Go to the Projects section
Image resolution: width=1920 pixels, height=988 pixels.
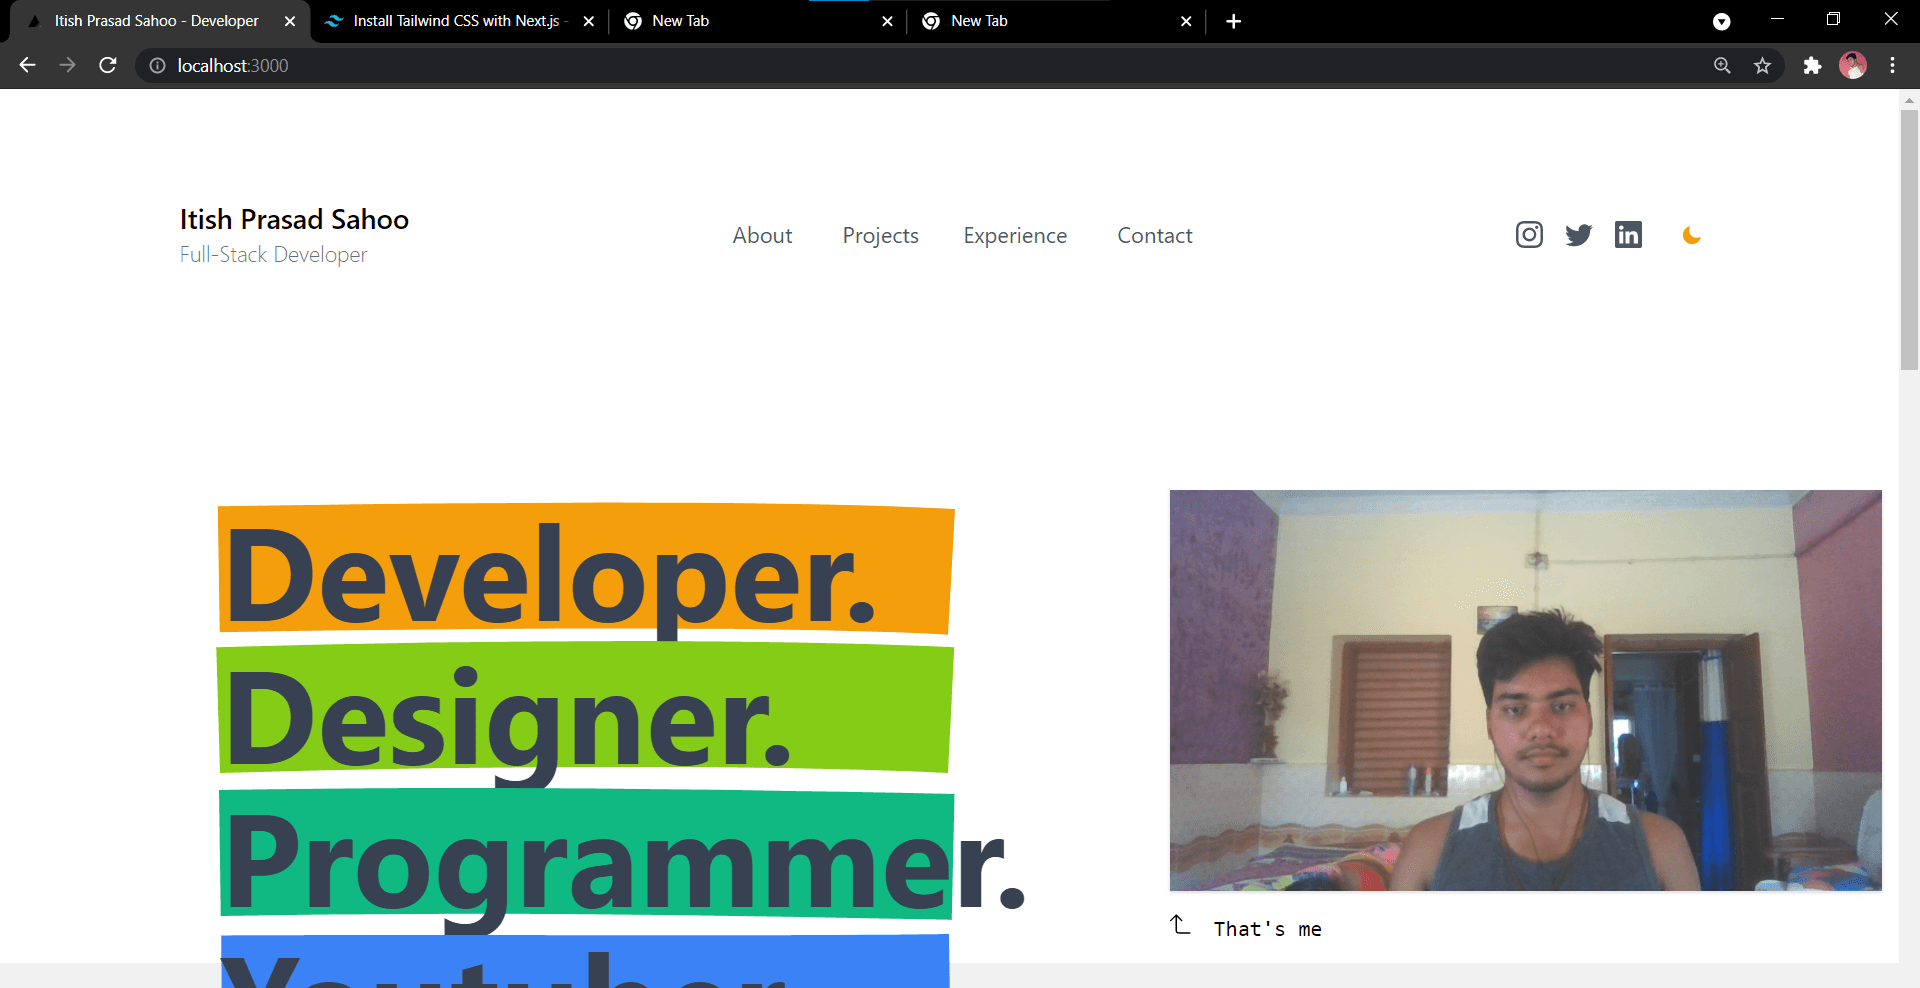tap(880, 236)
